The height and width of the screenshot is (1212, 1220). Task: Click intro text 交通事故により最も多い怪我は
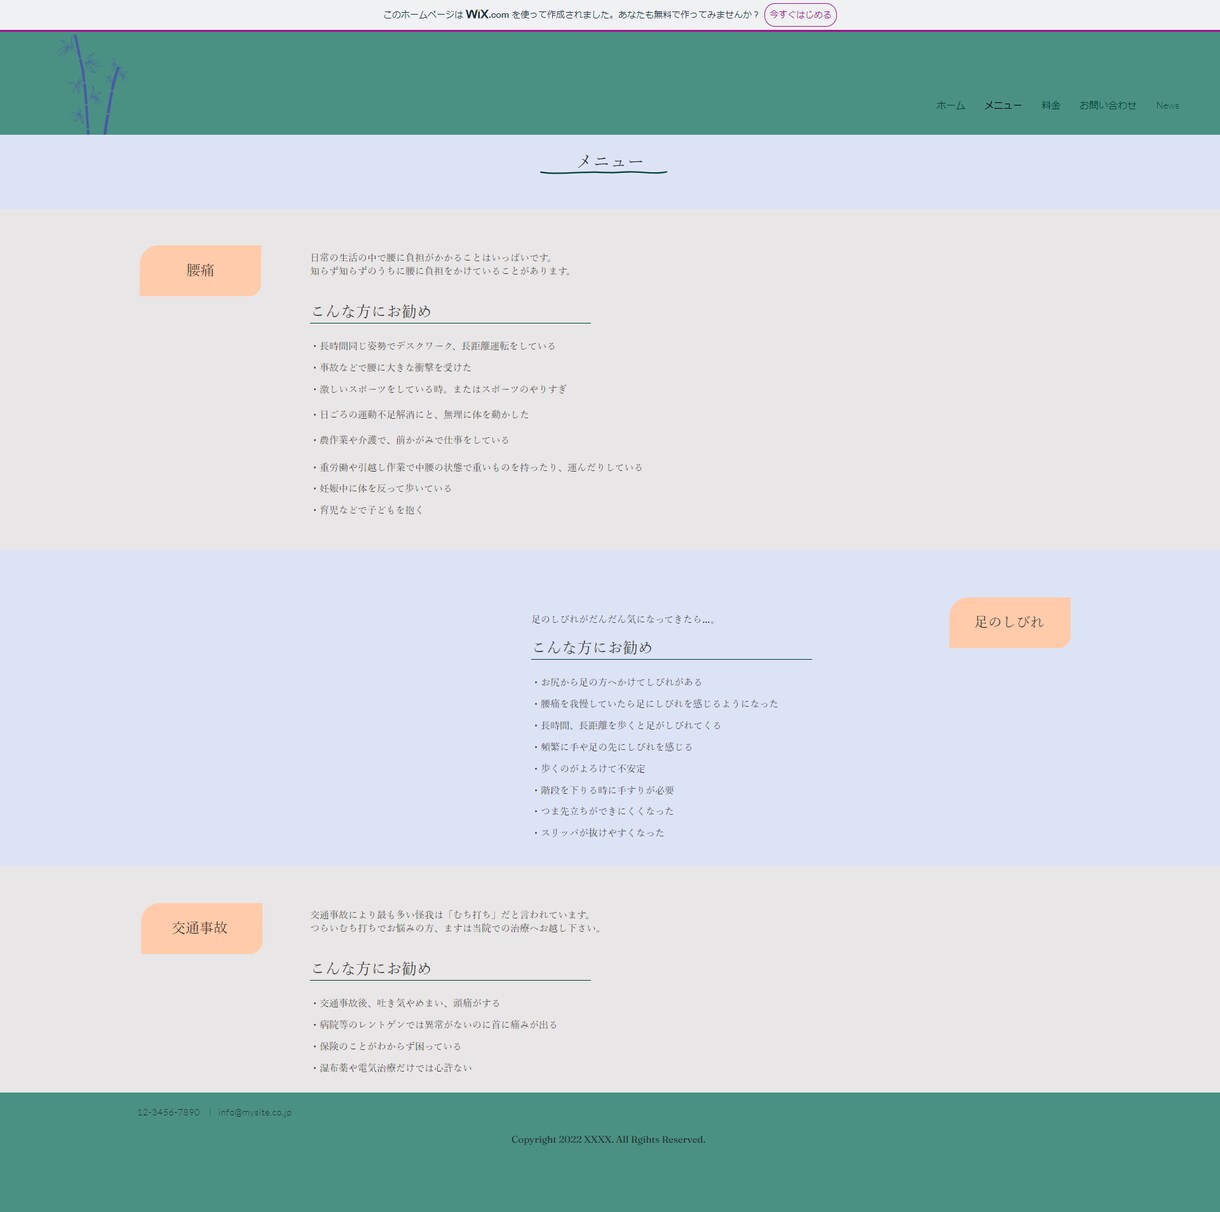(x=452, y=915)
